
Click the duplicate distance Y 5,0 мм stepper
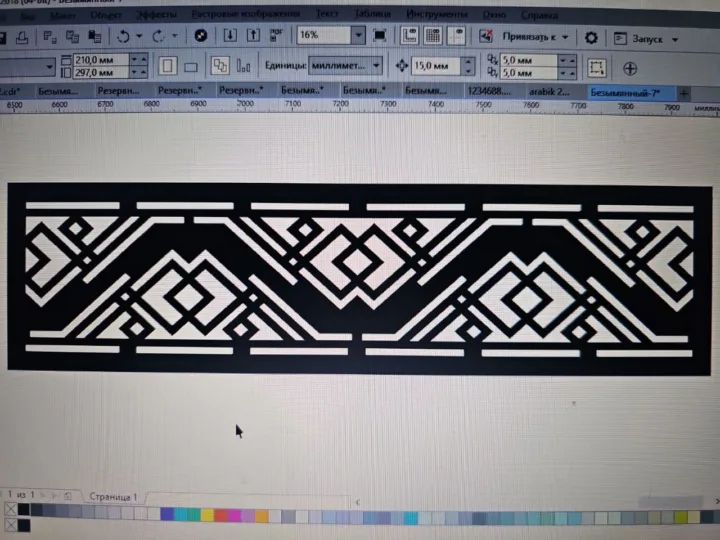click(x=567, y=73)
